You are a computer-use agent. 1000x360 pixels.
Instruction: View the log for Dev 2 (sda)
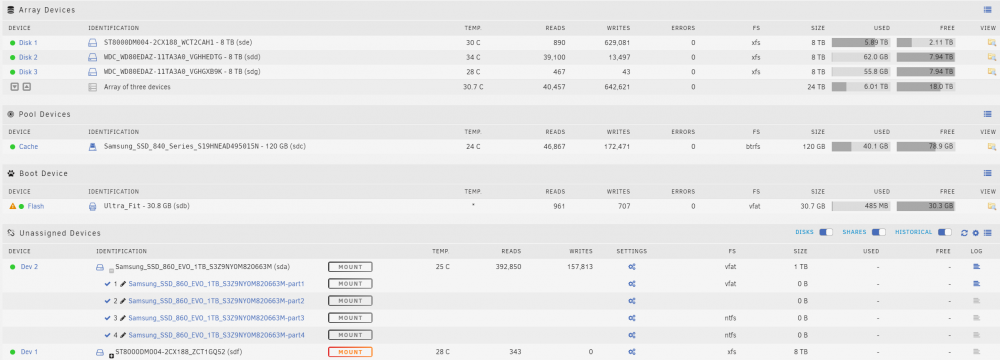[x=976, y=267]
